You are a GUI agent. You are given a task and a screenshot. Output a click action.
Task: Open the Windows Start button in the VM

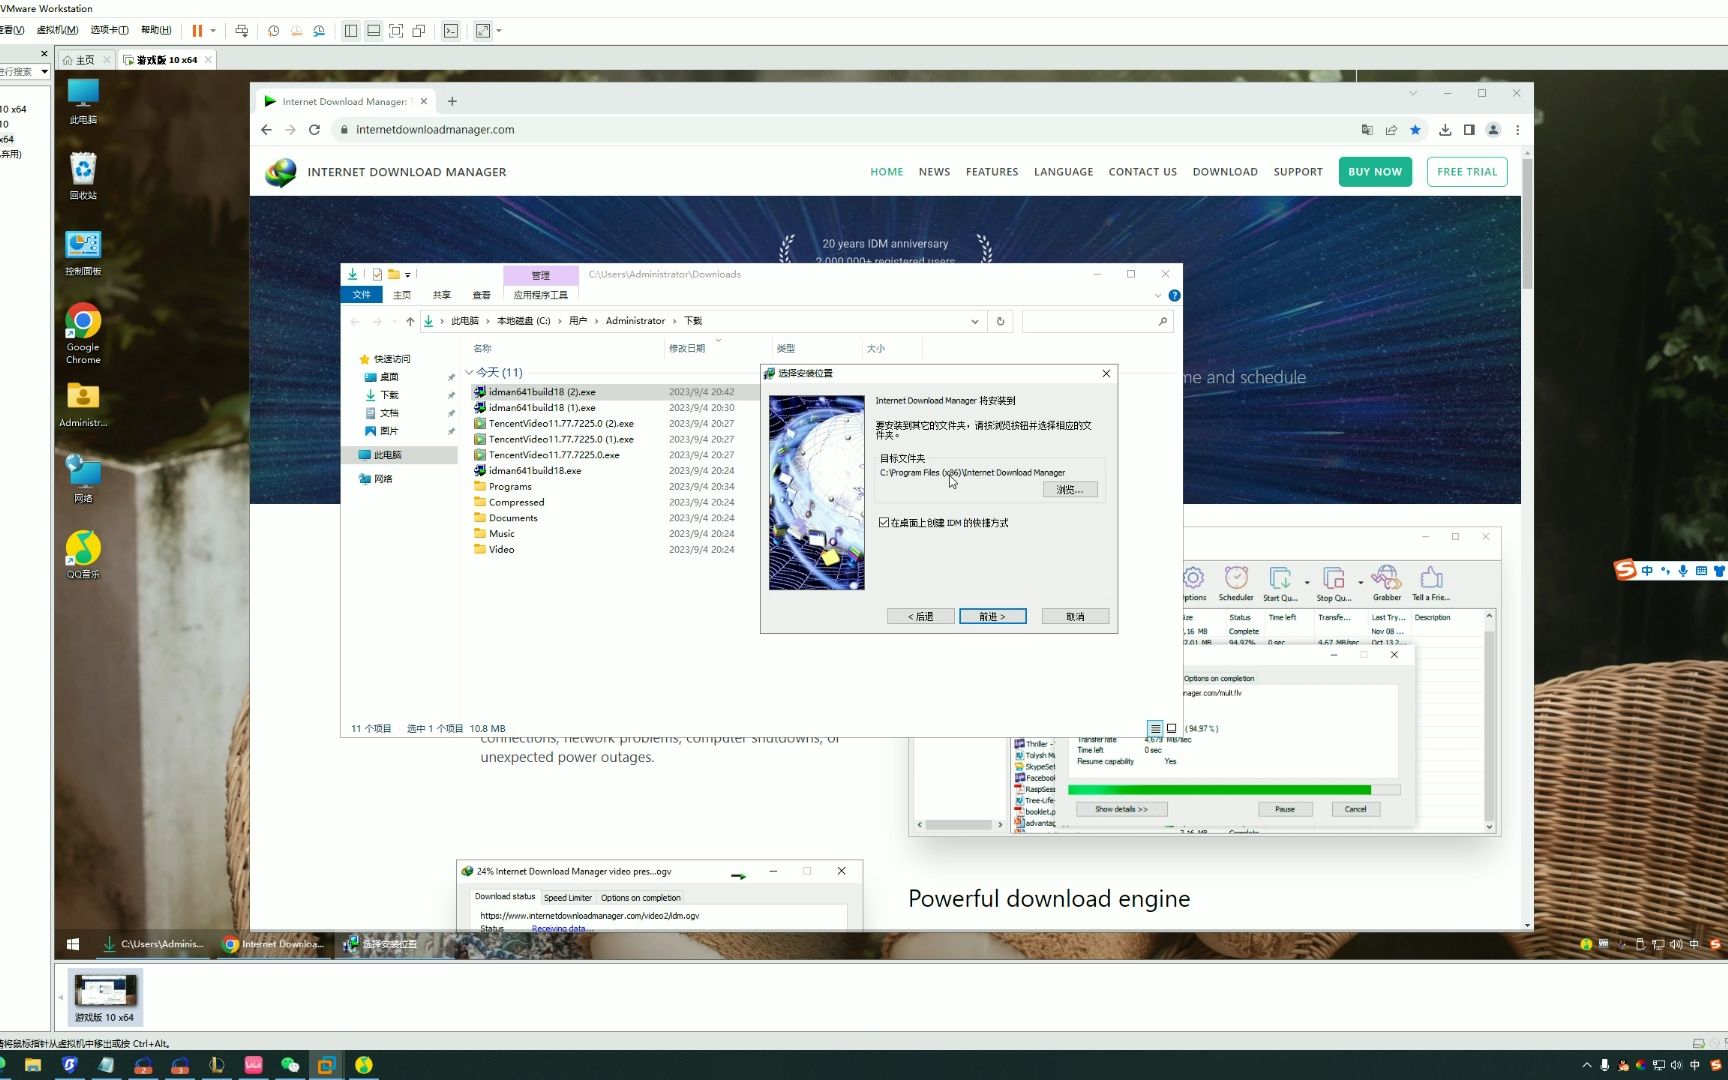(x=73, y=944)
